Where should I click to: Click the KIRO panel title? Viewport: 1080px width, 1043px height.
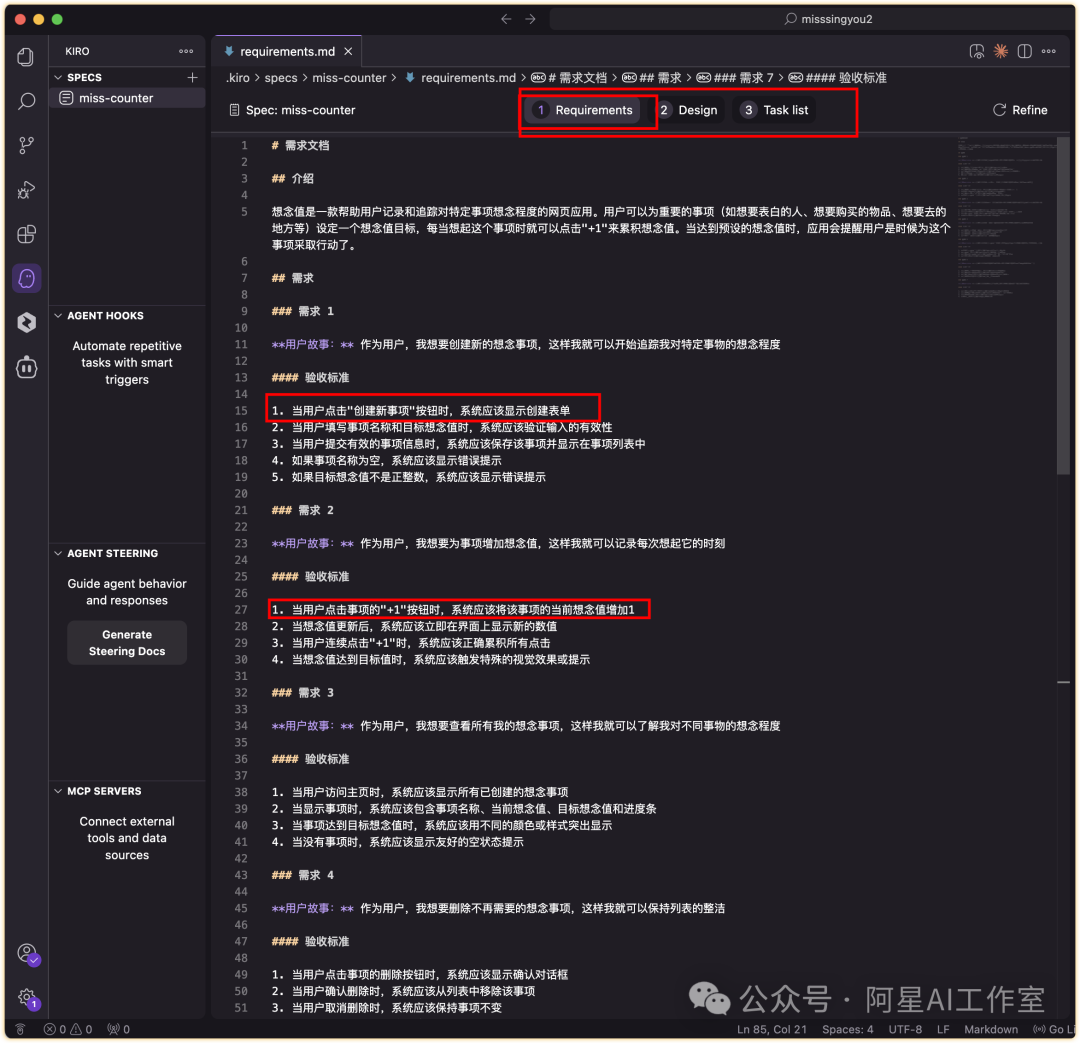click(77, 51)
